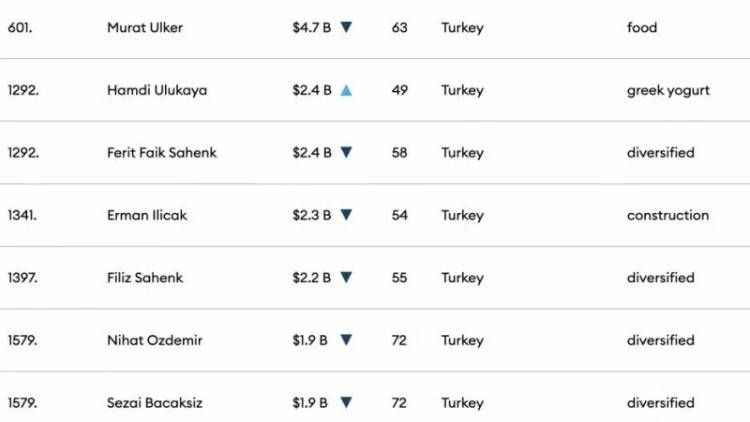Select Filiz Sahenk in the list
Image resolution: width=750 pixels, height=422 pixels.
click(x=145, y=278)
